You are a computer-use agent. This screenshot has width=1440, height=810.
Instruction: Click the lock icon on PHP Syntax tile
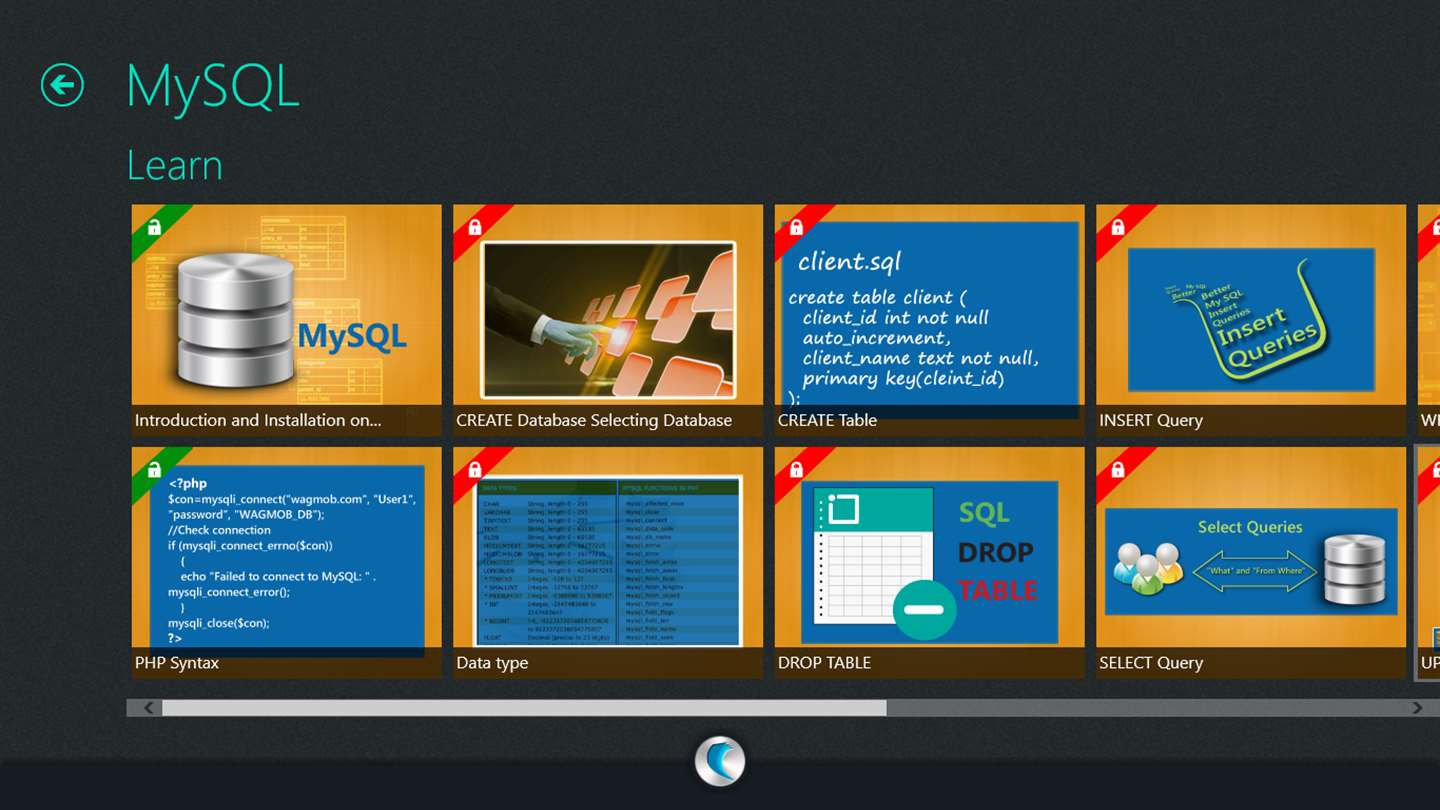click(153, 470)
